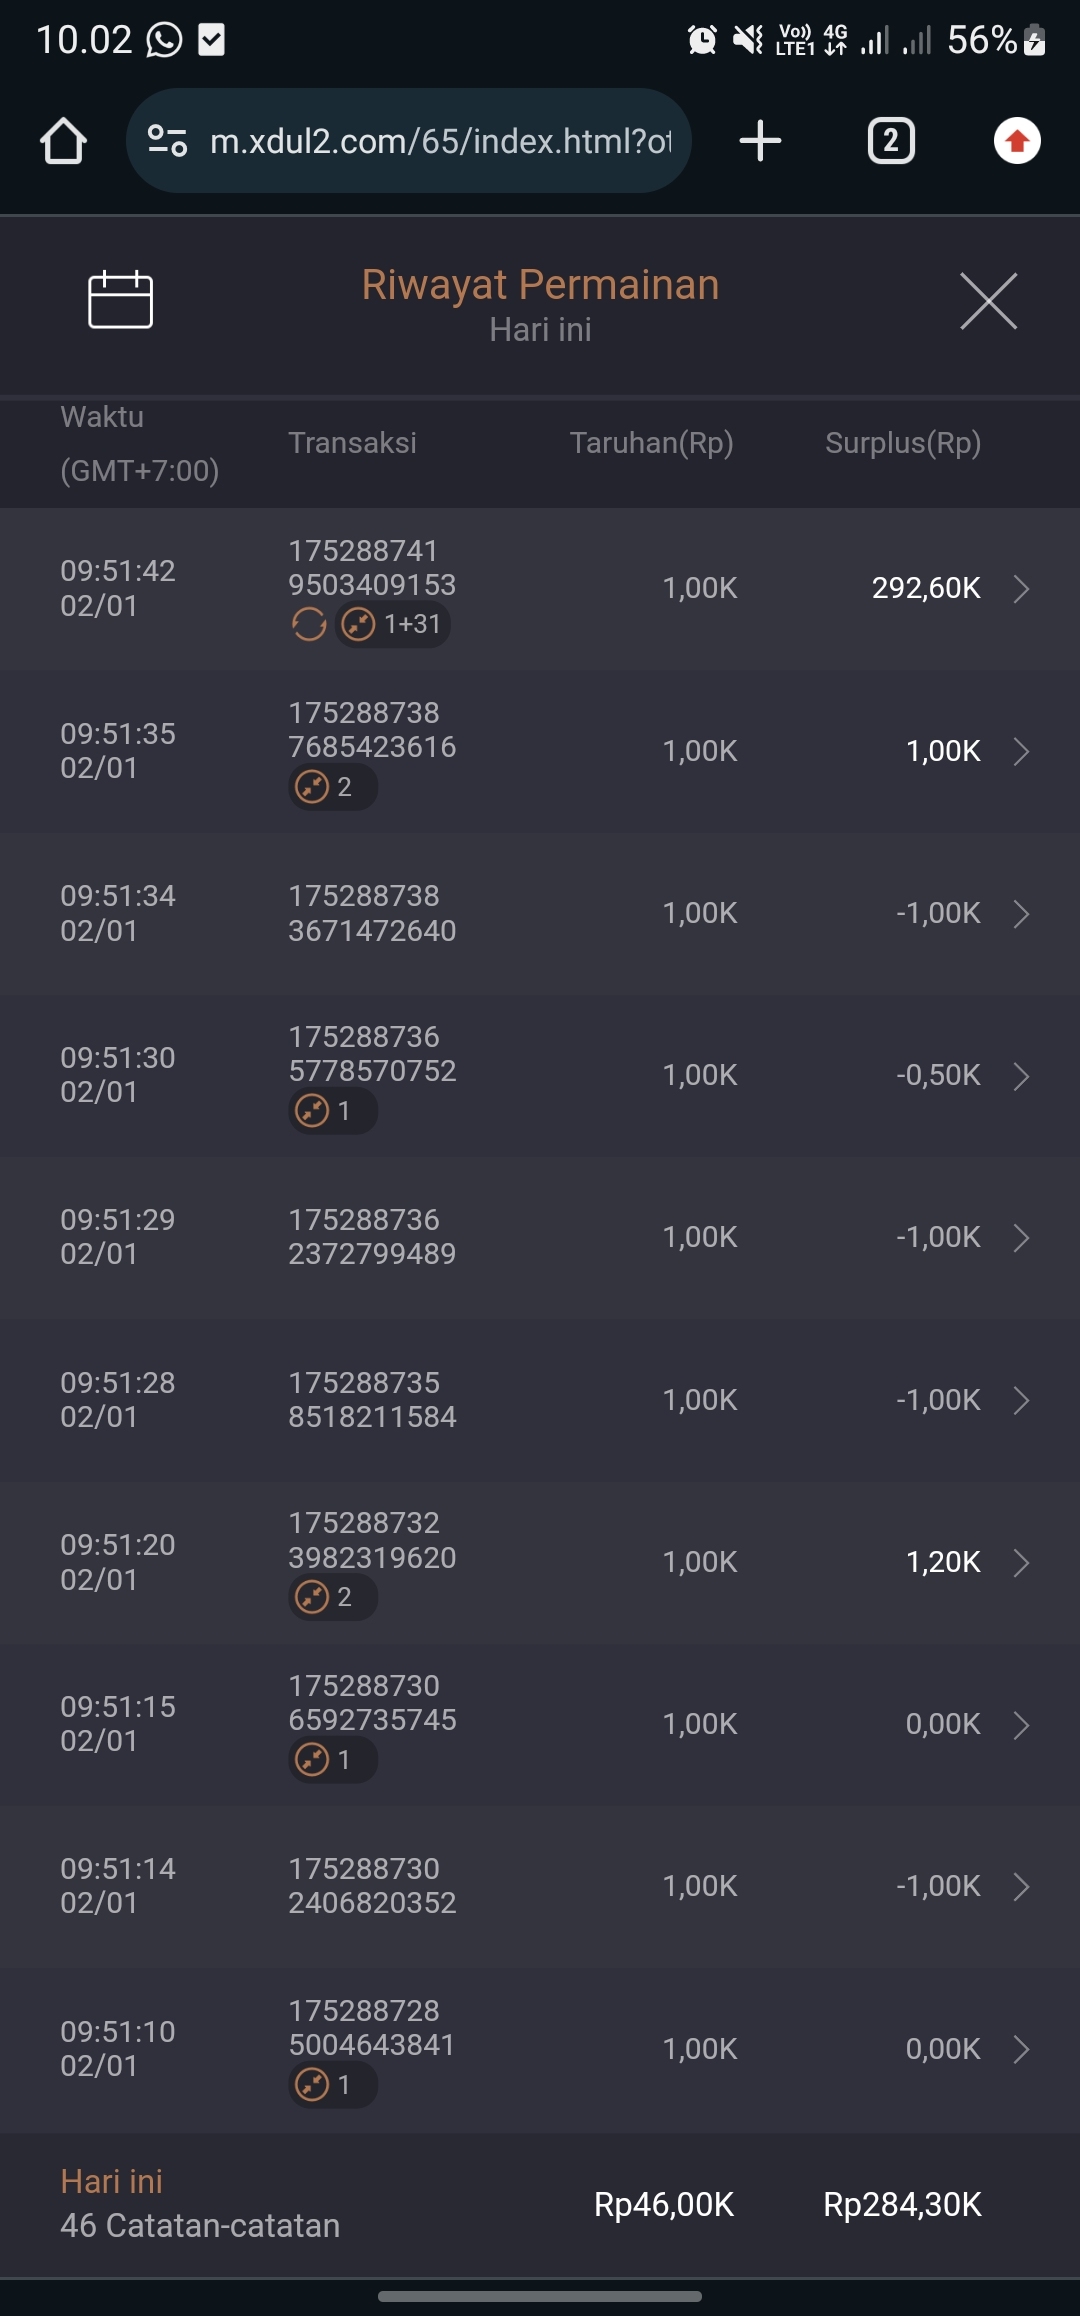1080x2316 pixels.
Task: Expand the 1,20K surplus record chevron
Action: coord(1020,1563)
